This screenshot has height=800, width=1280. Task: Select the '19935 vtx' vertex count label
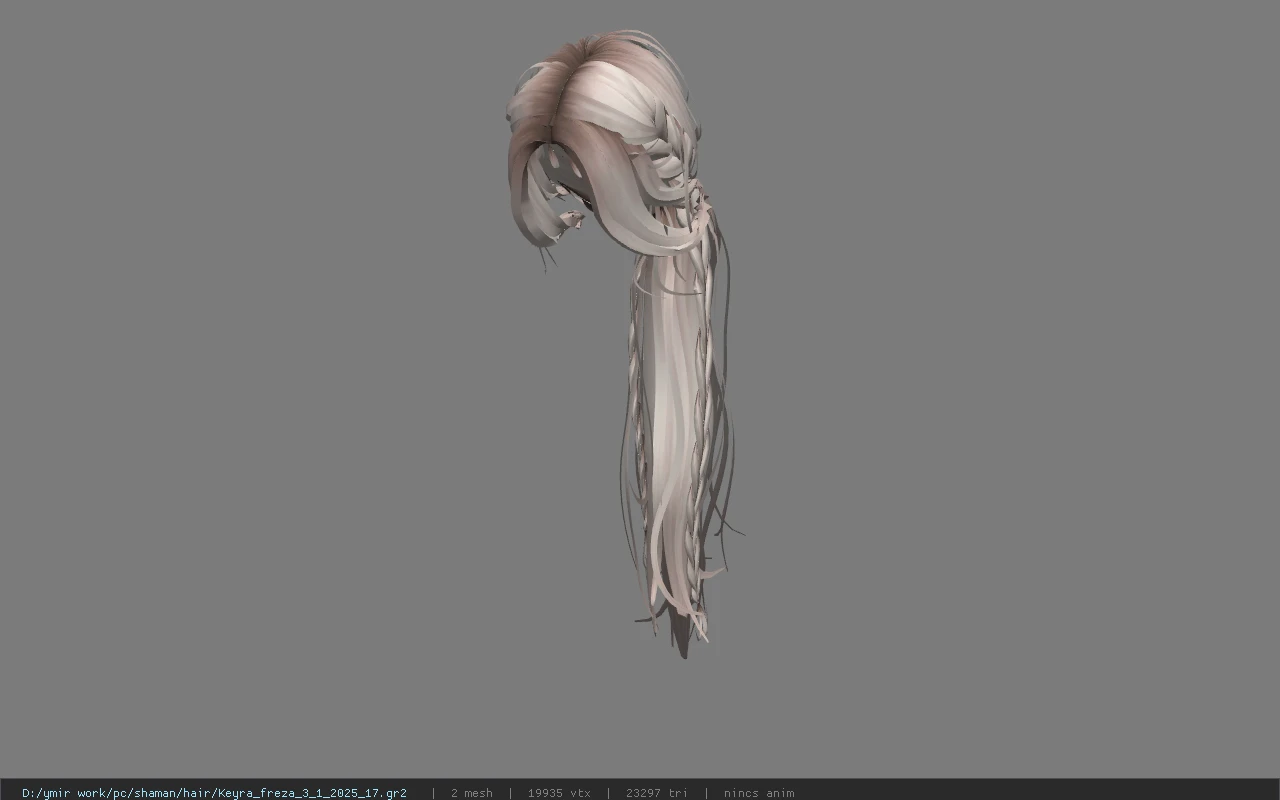point(559,793)
